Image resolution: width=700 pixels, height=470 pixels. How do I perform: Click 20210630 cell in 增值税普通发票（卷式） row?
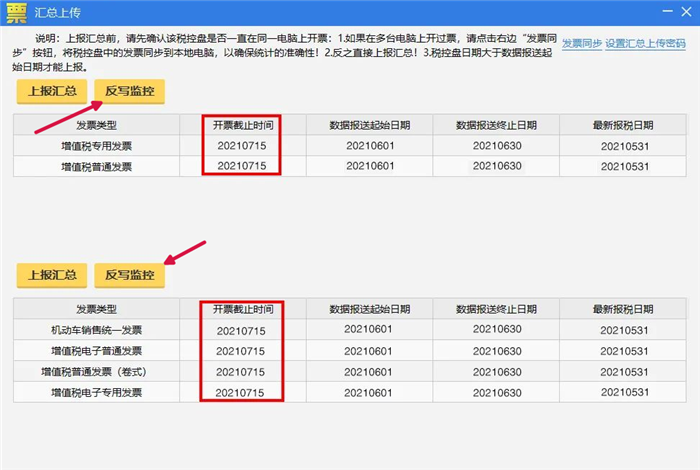[x=497, y=372]
